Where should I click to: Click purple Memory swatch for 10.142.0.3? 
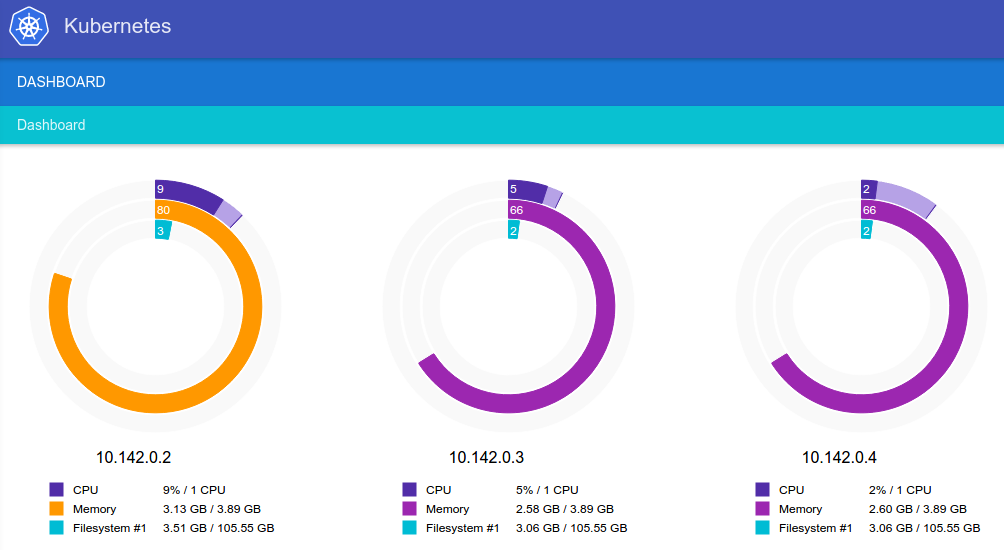click(410, 508)
